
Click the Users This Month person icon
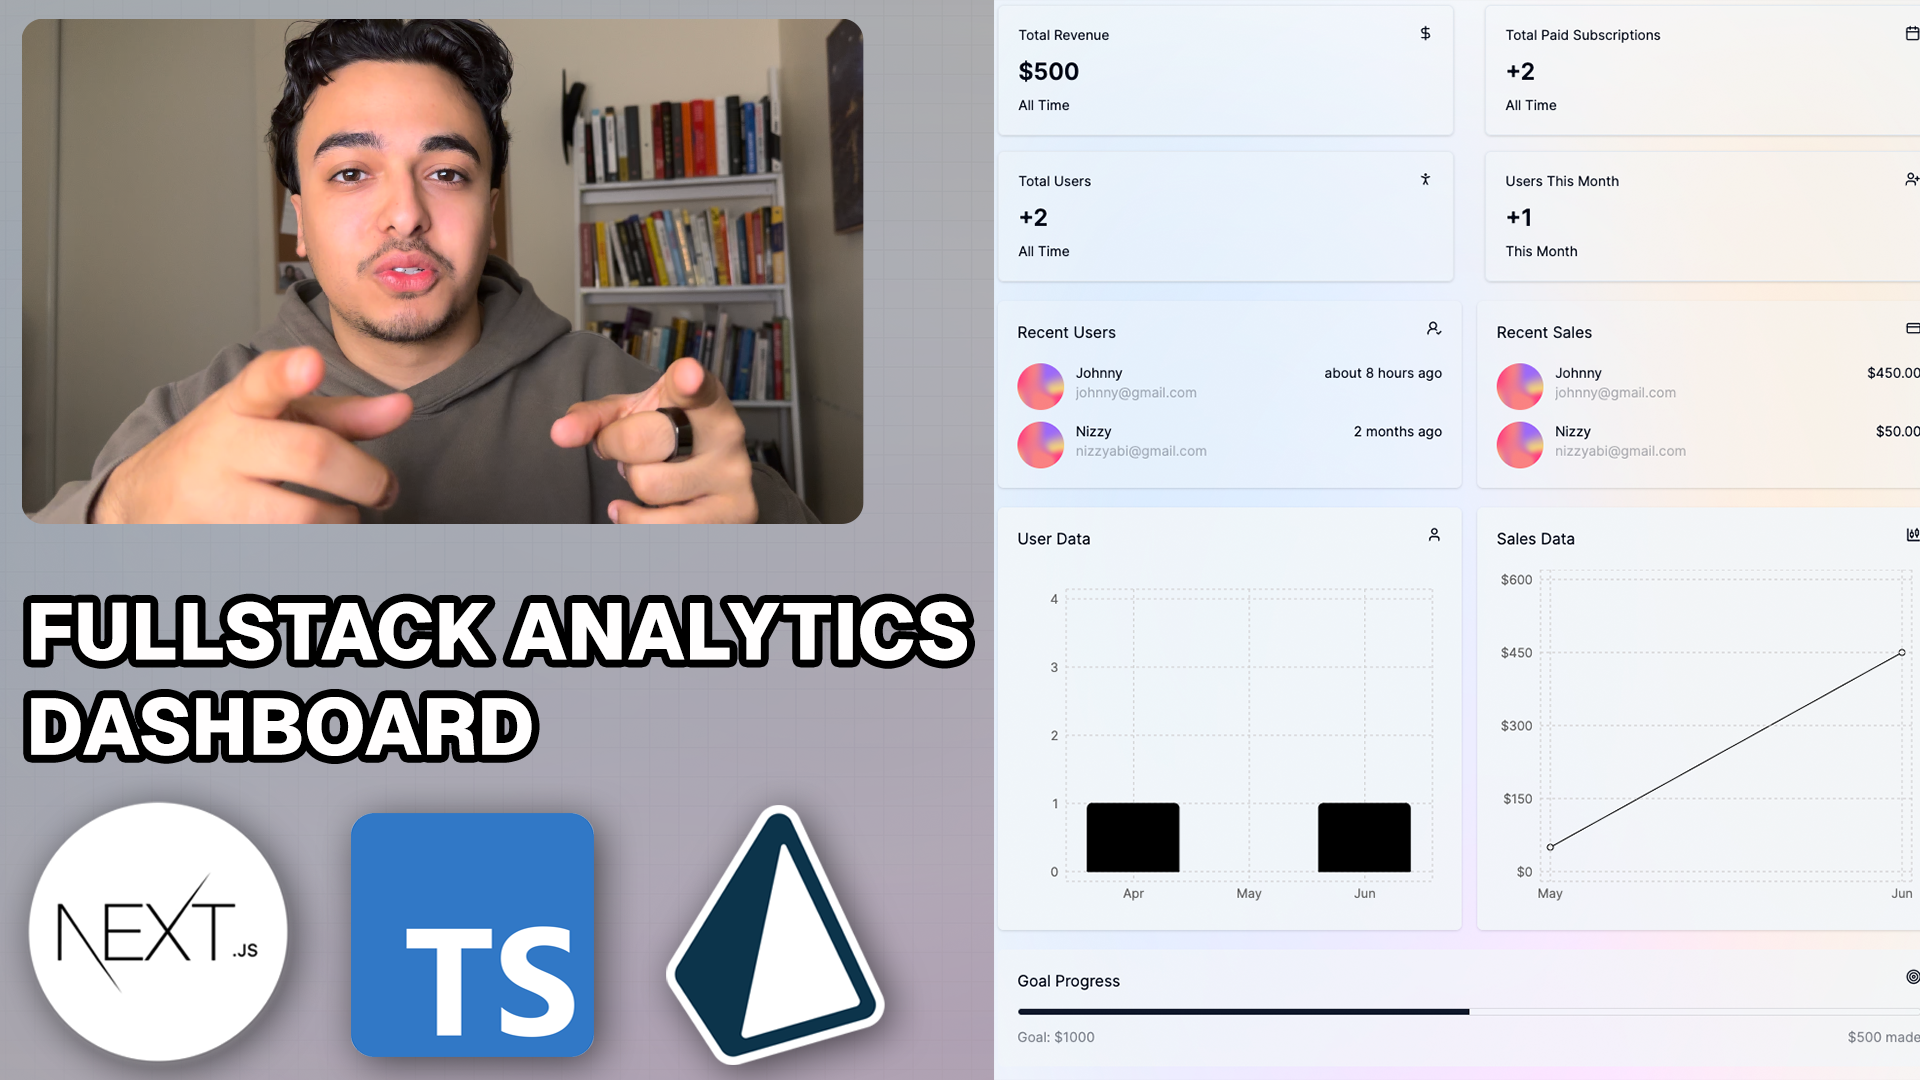click(1911, 181)
